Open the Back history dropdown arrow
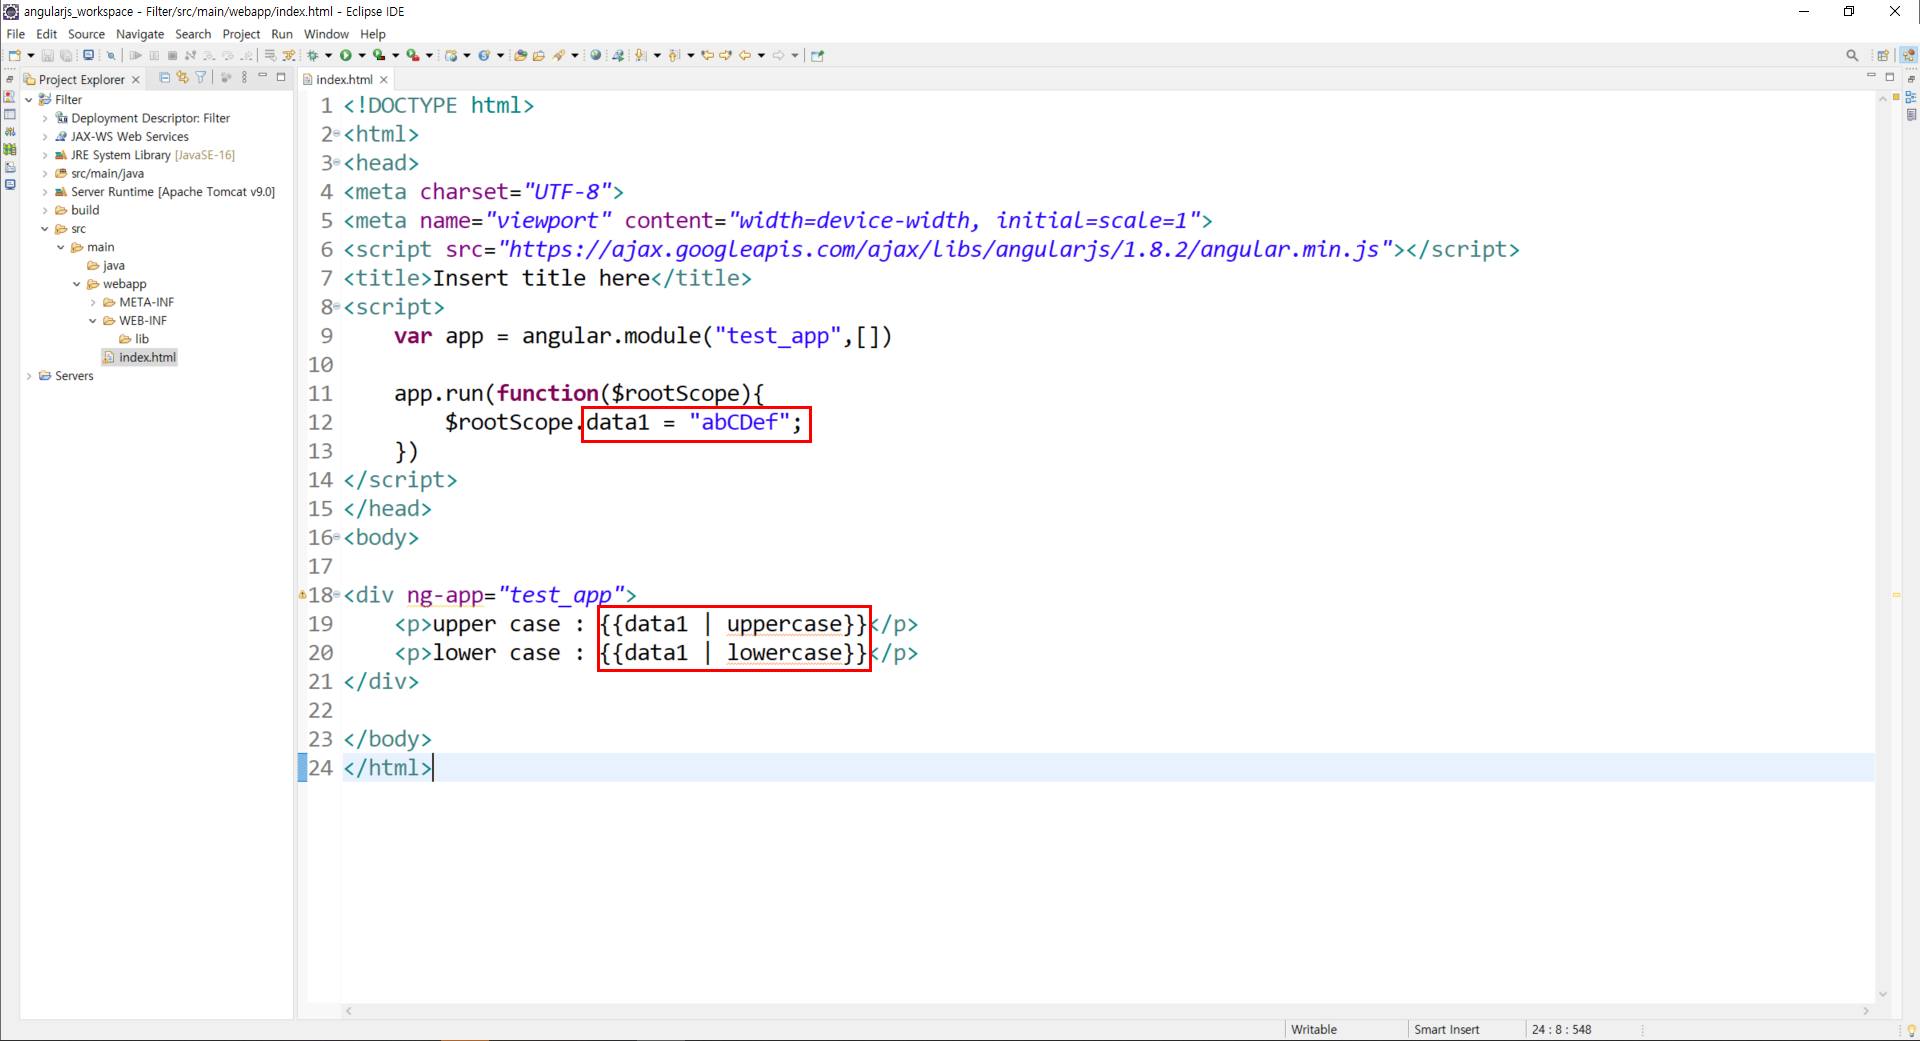The width and height of the screenshot is (1920, 1041). pos(762,56)
